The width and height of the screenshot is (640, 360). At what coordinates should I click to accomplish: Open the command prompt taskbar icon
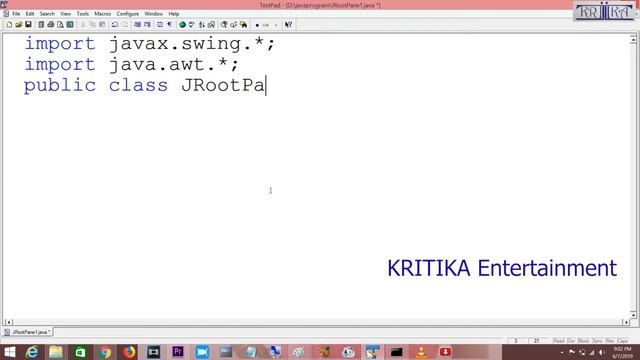[396, 352]
